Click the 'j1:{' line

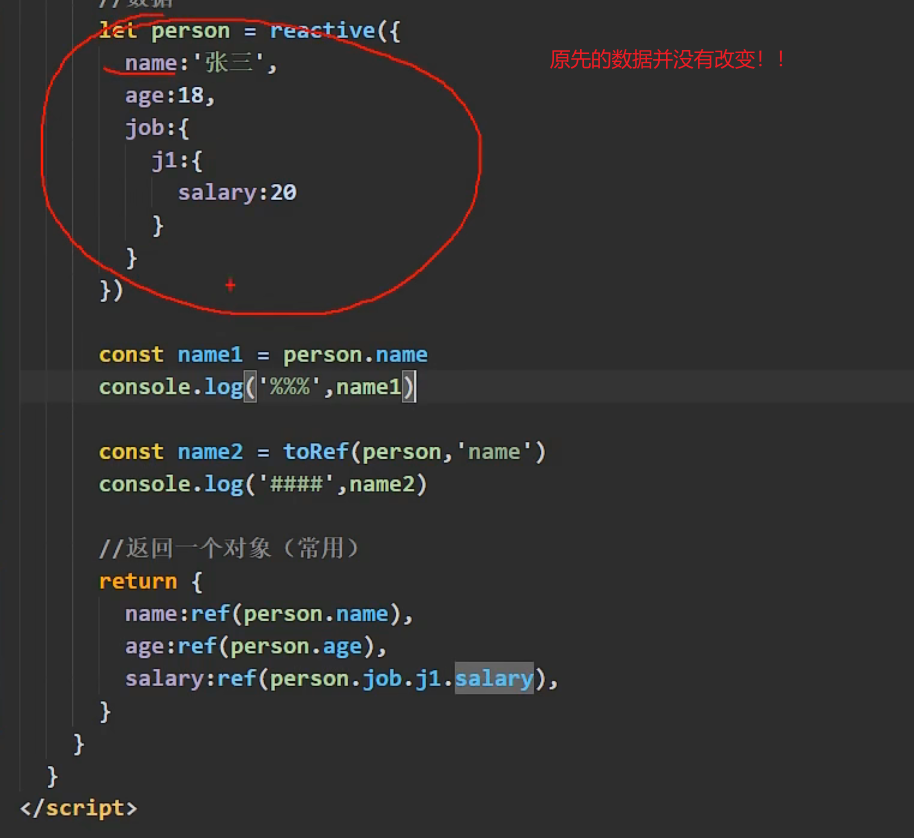(x=177, y=160)
